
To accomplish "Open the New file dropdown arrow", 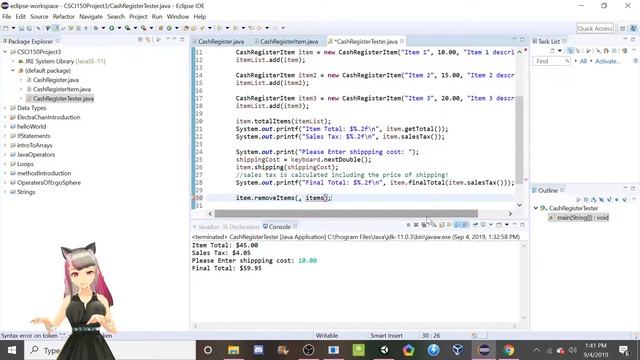I will [13, 28].
